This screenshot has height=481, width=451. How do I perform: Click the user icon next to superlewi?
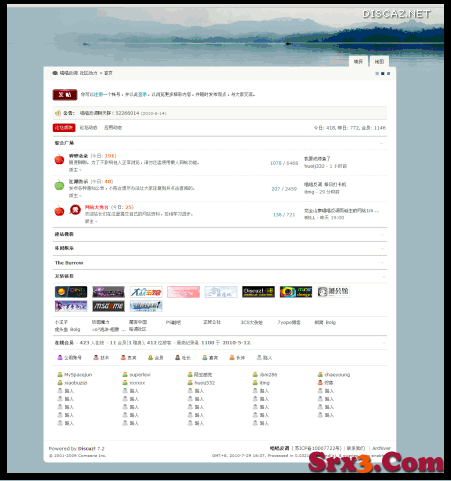(125, 374)
